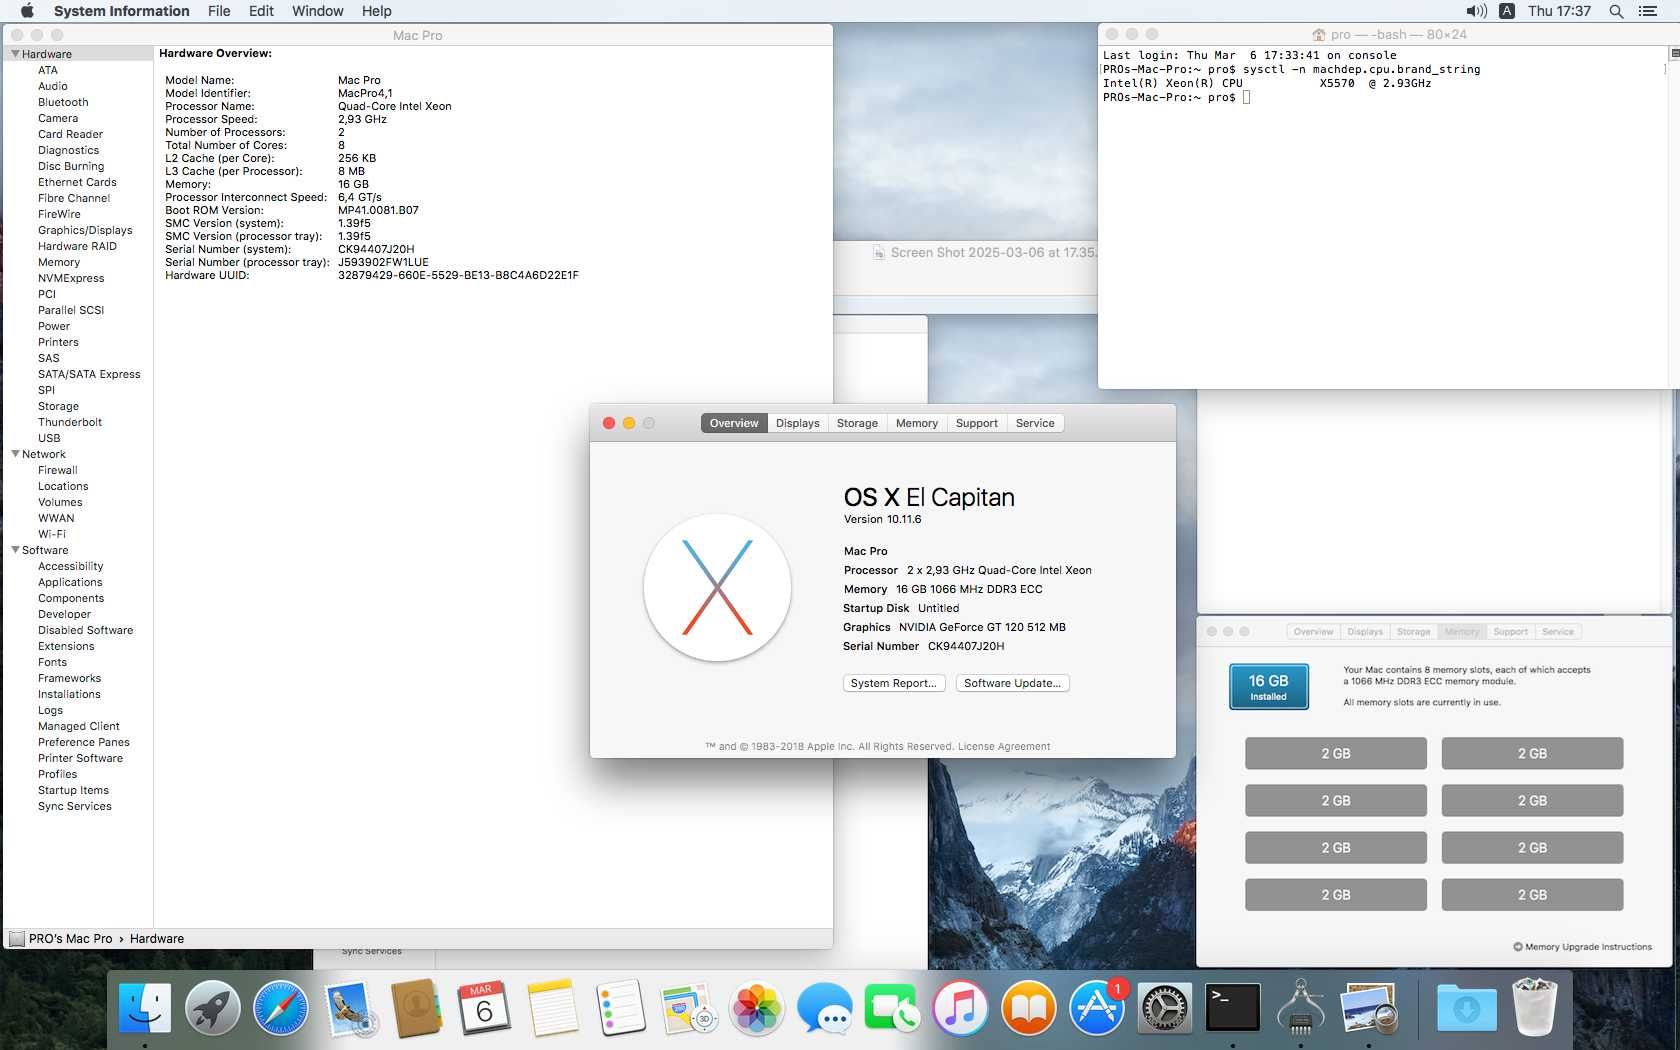Open Notes icon in dock
Viewport: 1680px width, 1050px height.
pos(553,1007)
